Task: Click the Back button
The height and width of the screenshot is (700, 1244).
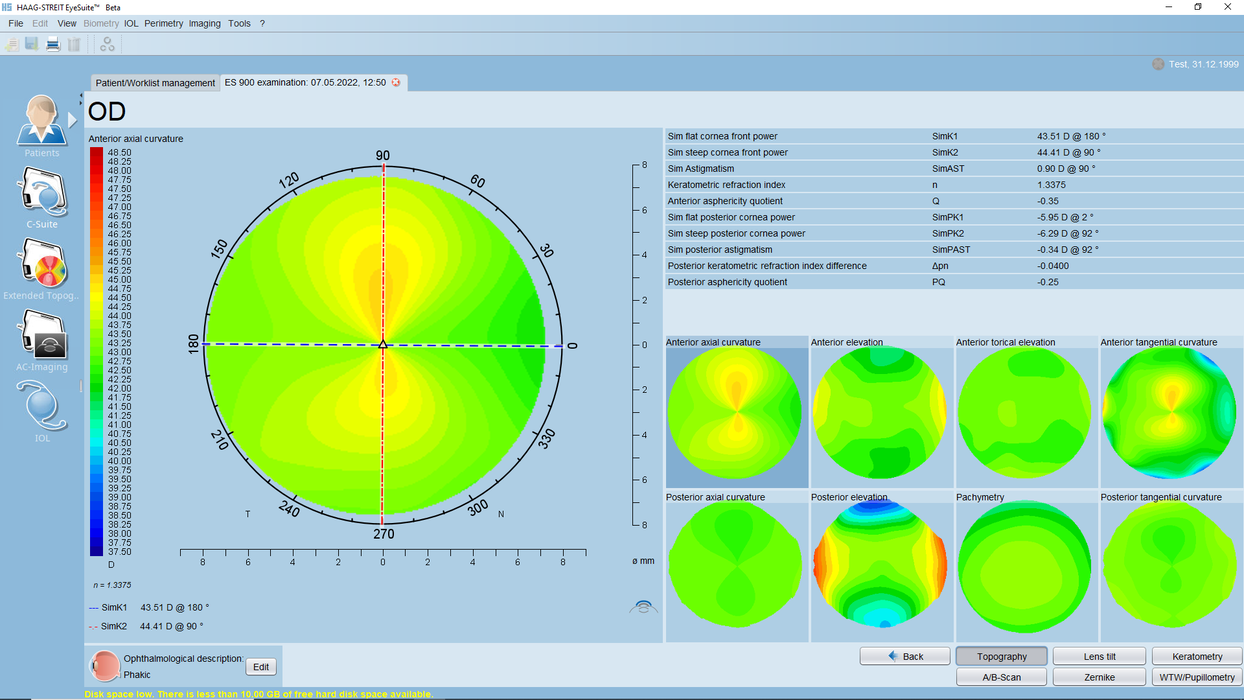Action: [x=904, y=656]
